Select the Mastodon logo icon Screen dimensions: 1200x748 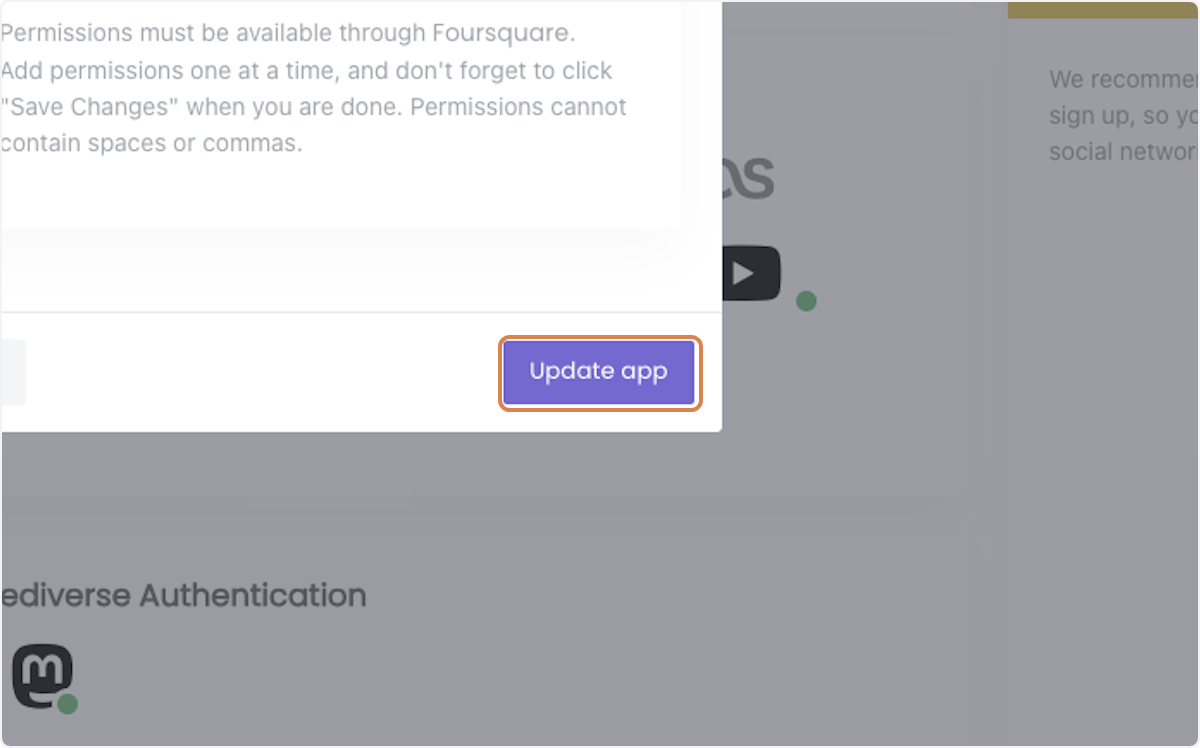[42, 676]
